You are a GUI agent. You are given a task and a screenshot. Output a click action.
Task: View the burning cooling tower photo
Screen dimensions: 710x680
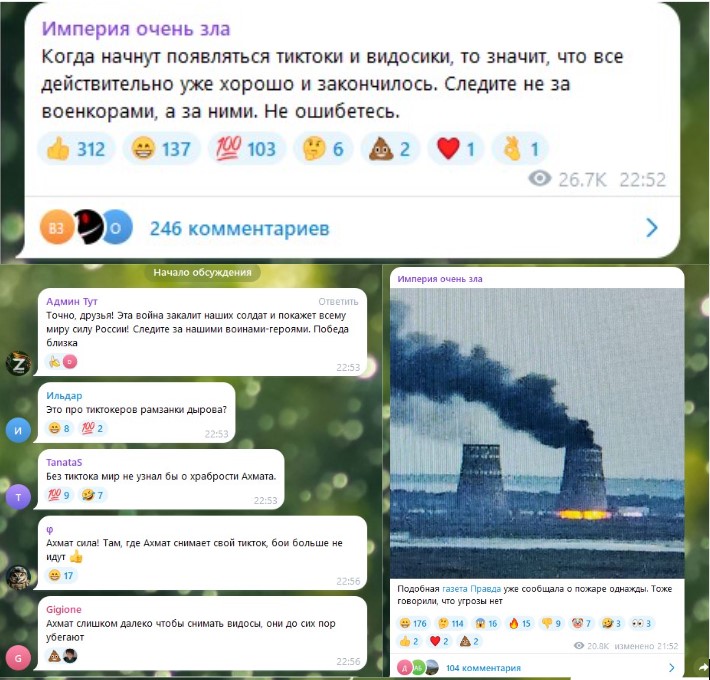(x=537, y=433)
